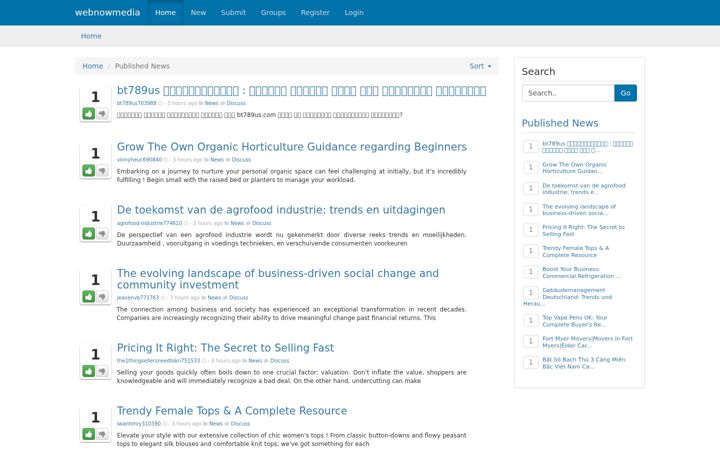The image size is (720, 450).
Task: Click vote count box beside sidebar Top Vape Pens
Action: (531, 320)
